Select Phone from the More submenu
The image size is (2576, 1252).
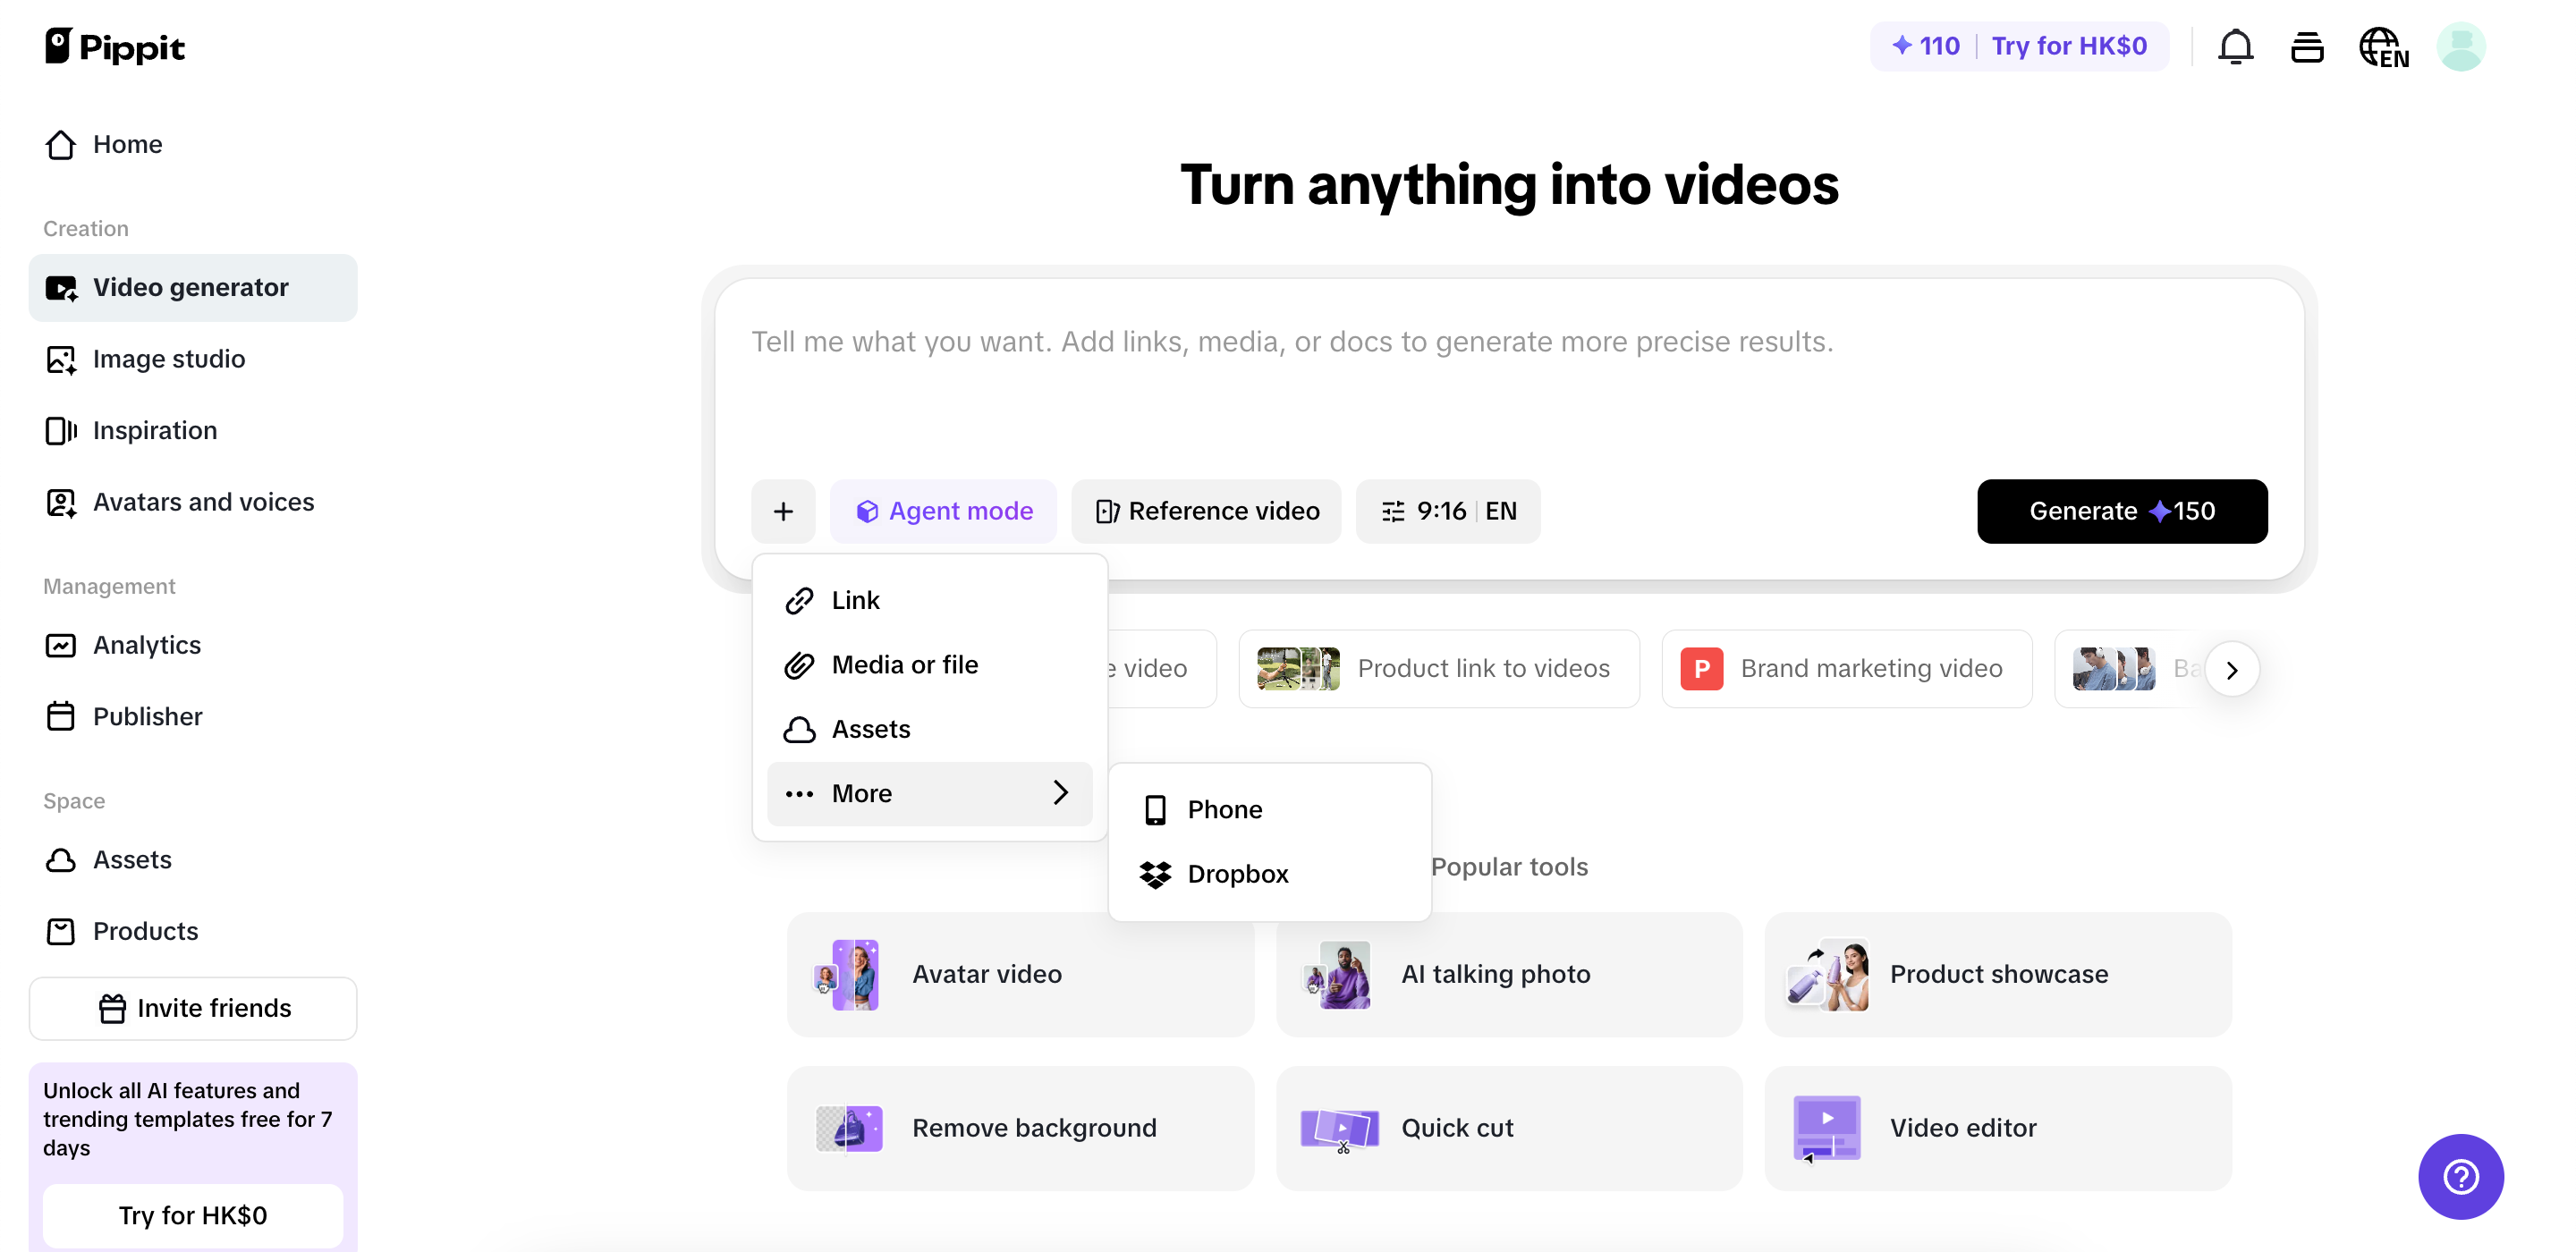tap(1224, 809)
